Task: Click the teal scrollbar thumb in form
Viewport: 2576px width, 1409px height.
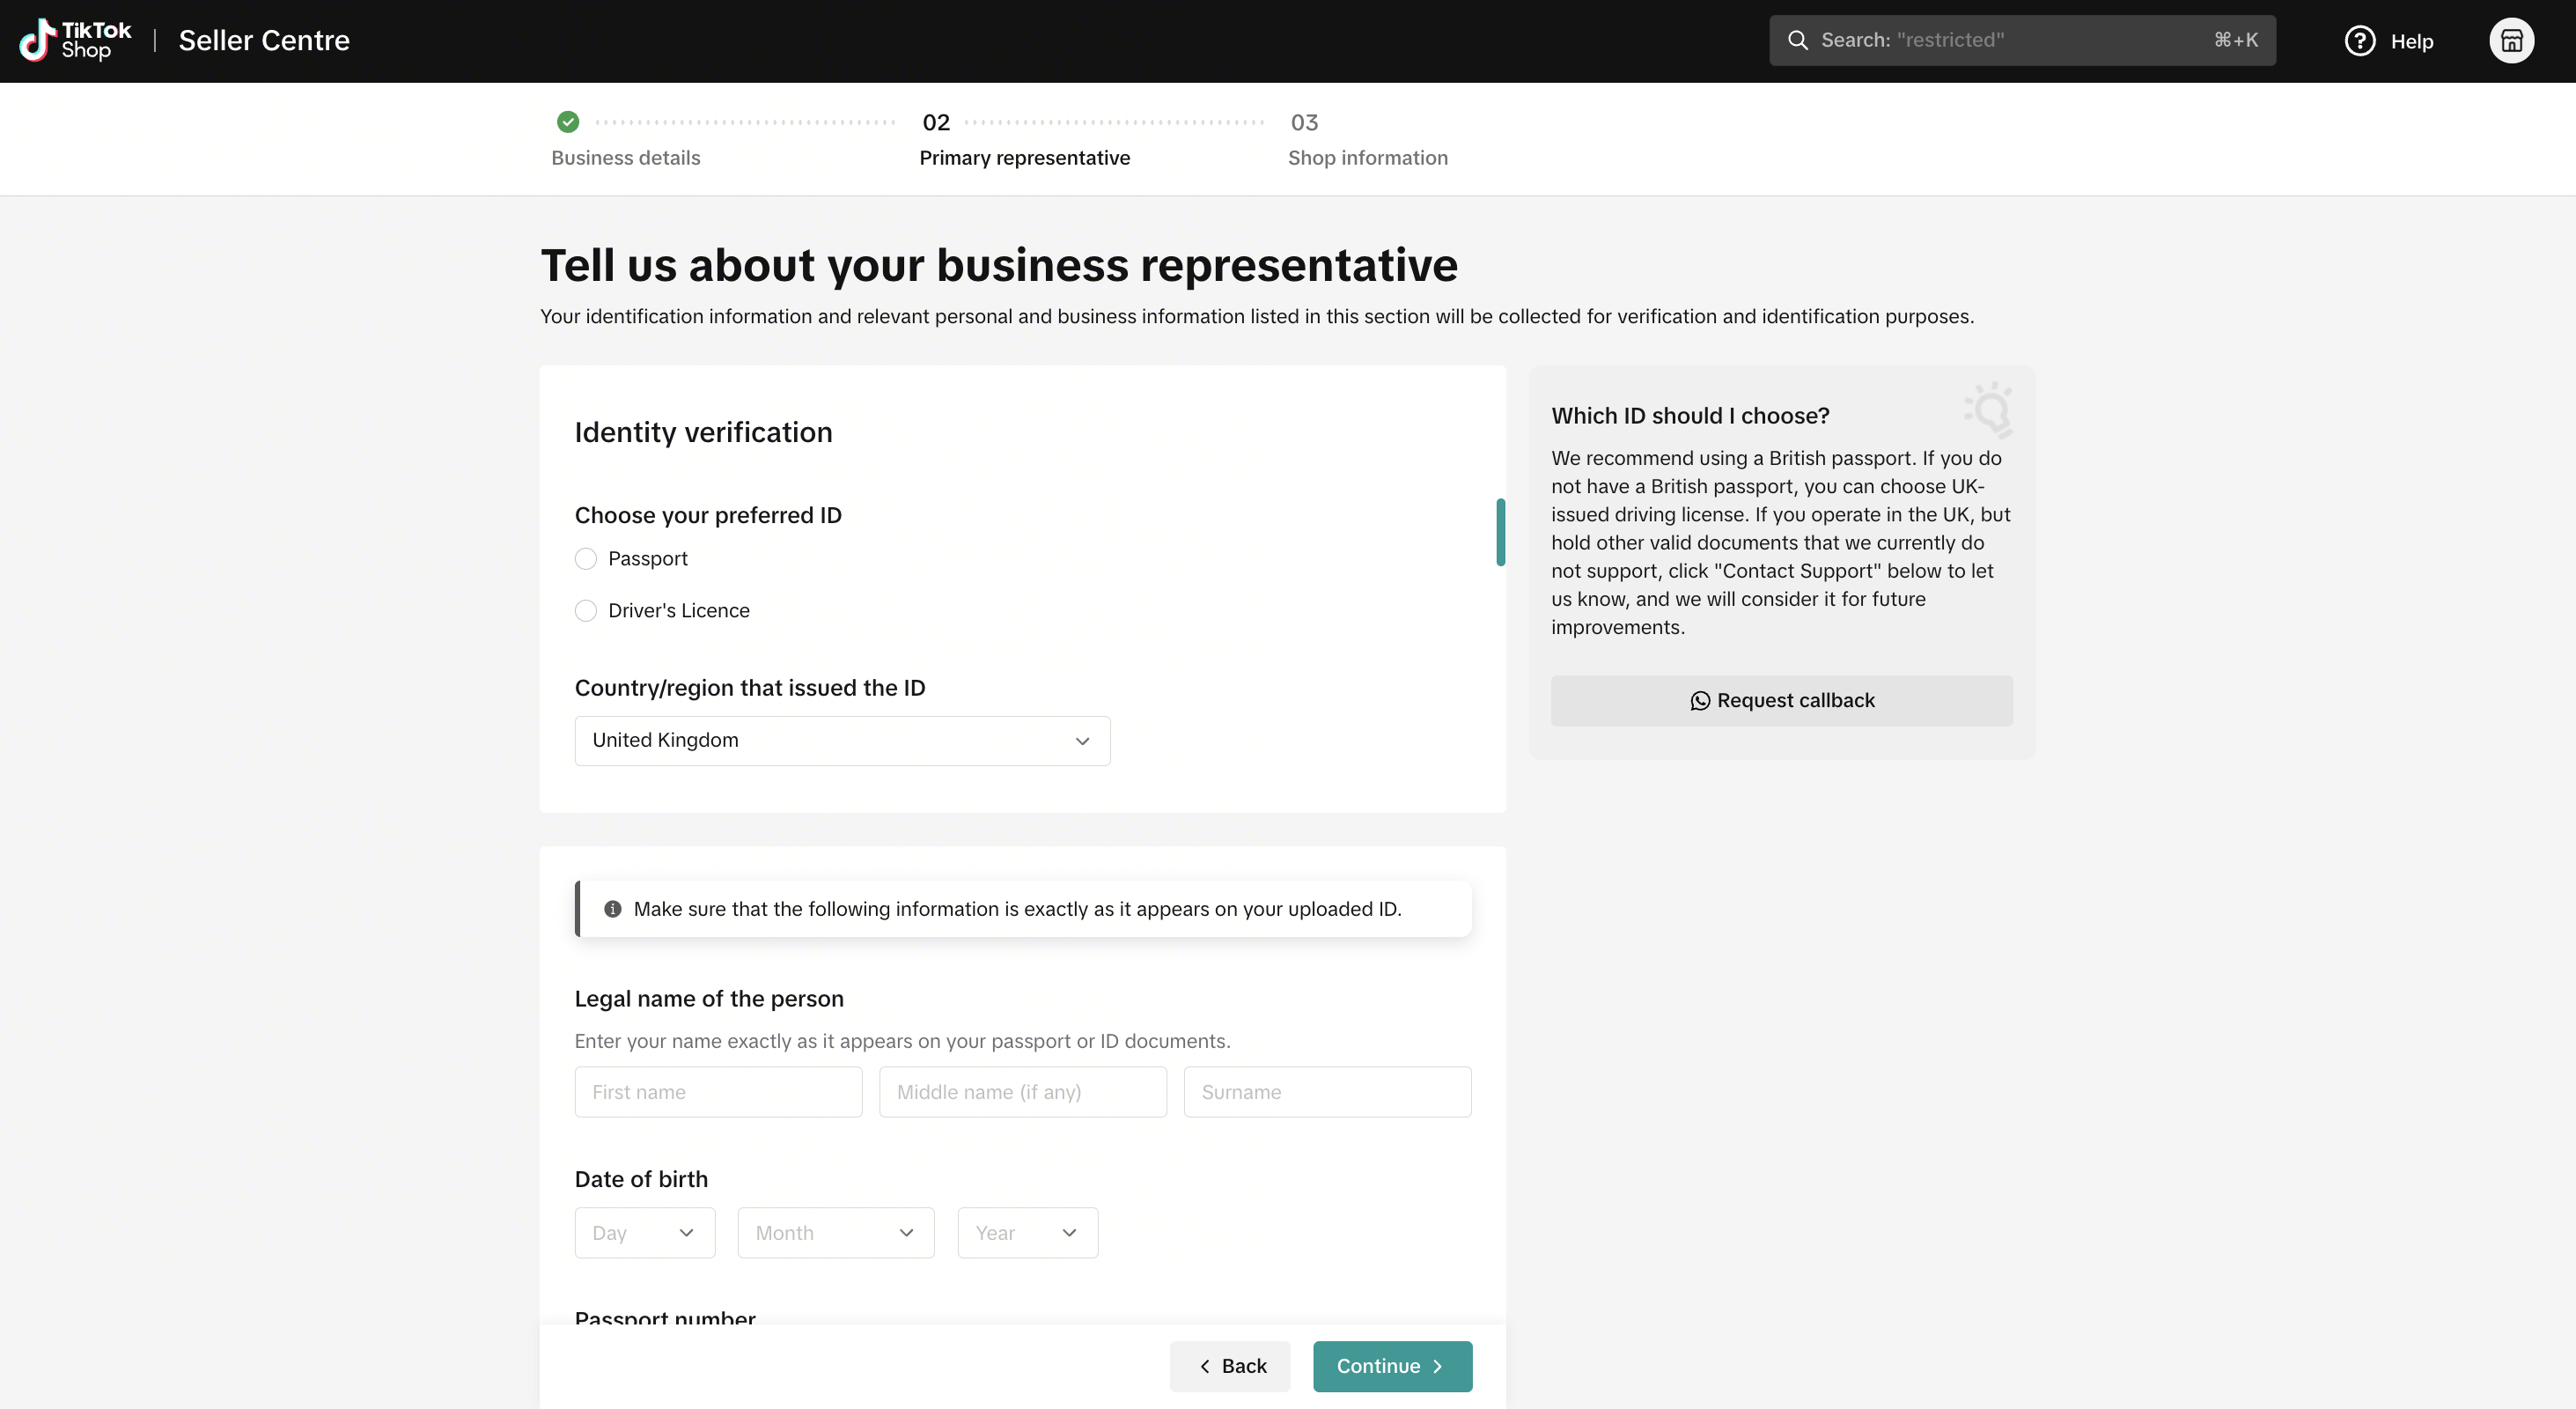Action: [x=1500, y=532]
